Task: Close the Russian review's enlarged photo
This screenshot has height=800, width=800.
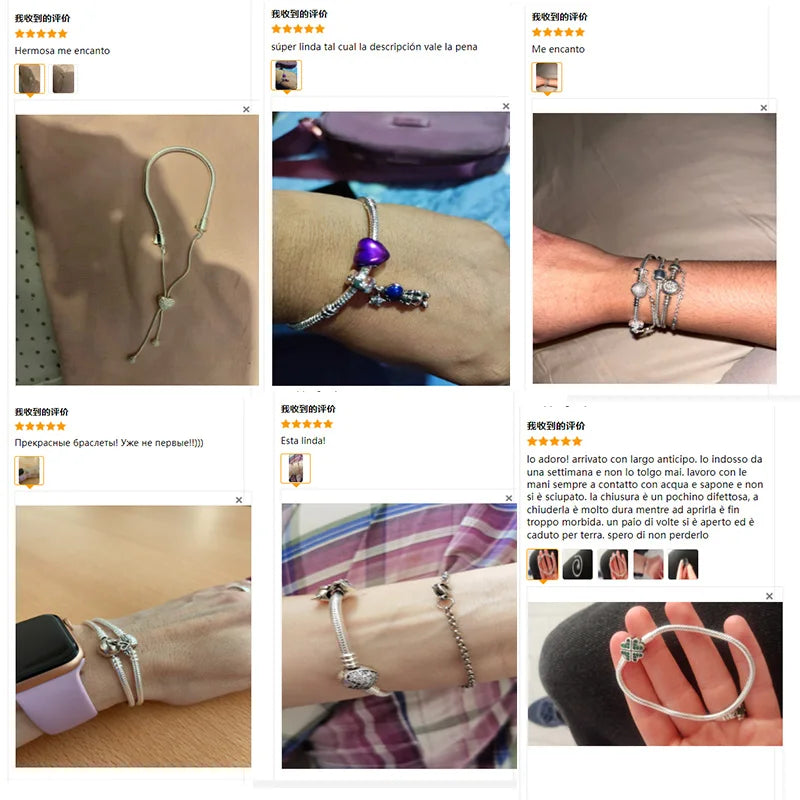Action: tap(239, 500)
